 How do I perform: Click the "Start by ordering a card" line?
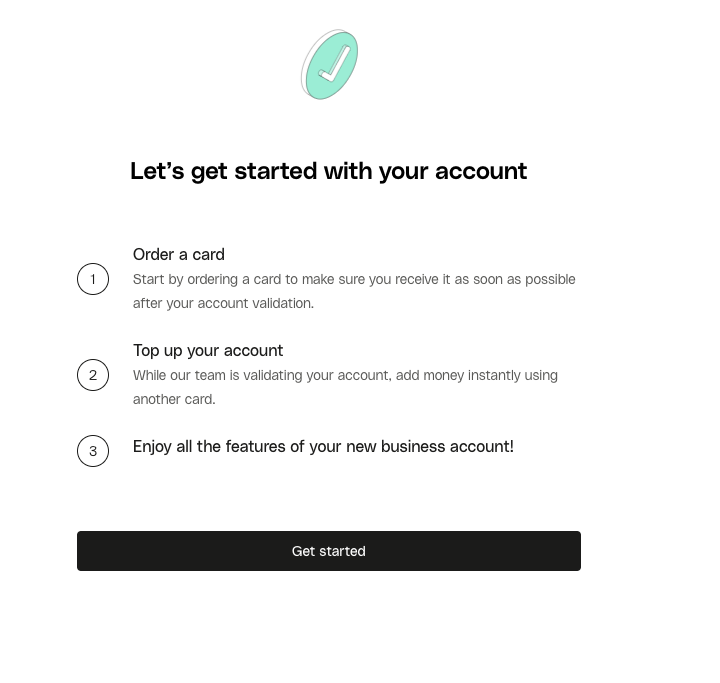[x=354, y=280]
